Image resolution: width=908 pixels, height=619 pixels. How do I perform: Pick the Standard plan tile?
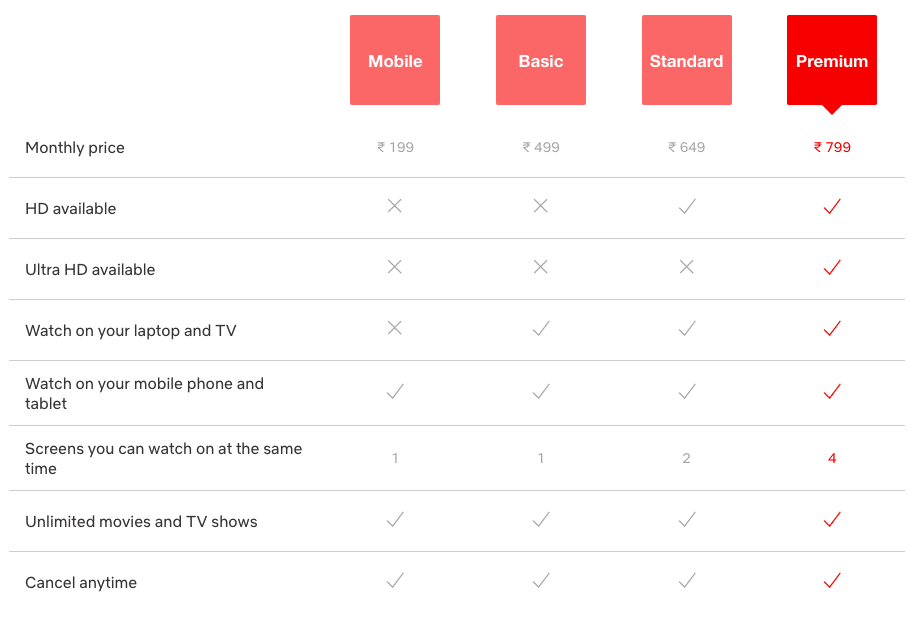687,60
